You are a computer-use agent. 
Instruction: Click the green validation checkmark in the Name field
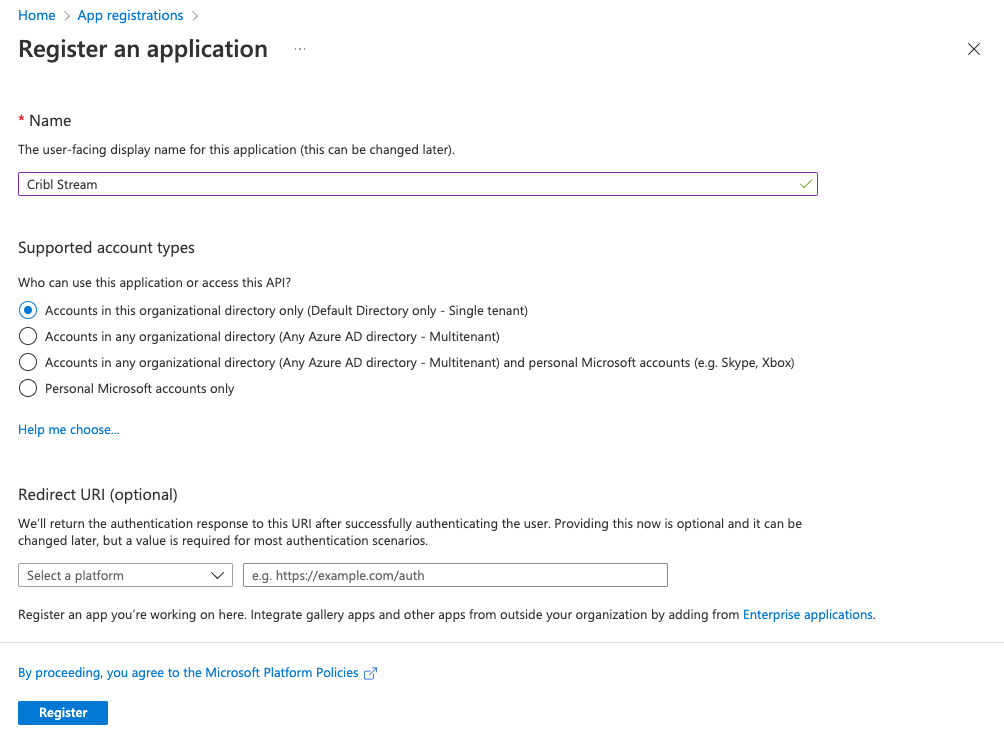pos(805,184)
